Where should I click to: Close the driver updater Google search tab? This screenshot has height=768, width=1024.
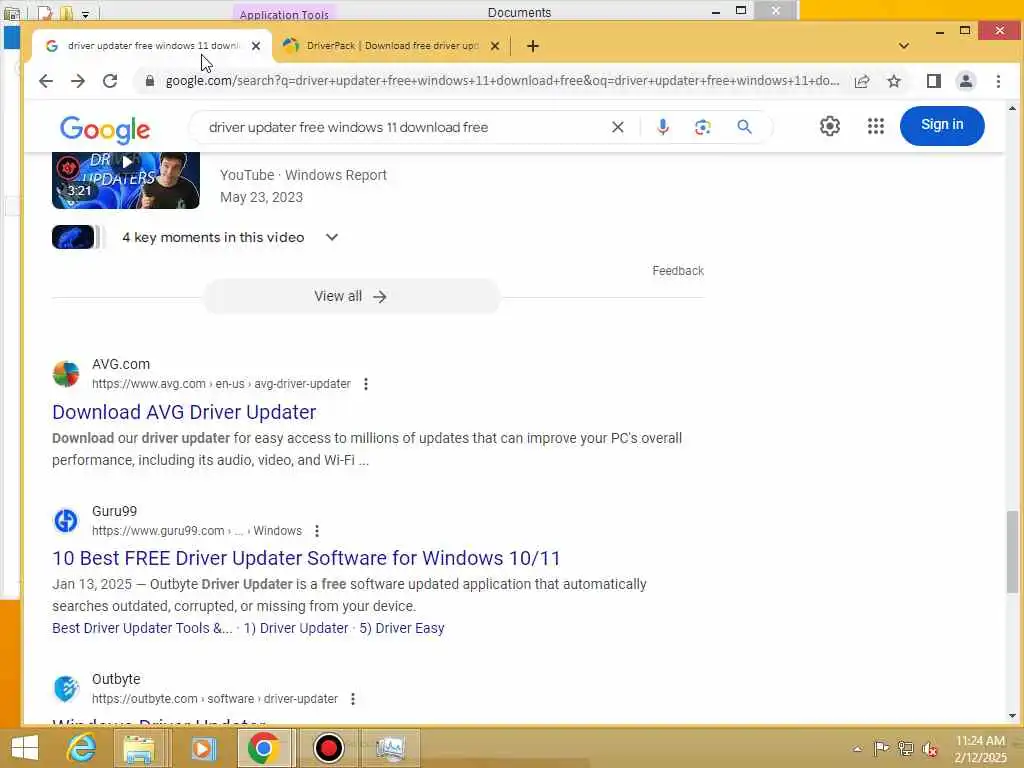tap(256, 46)
